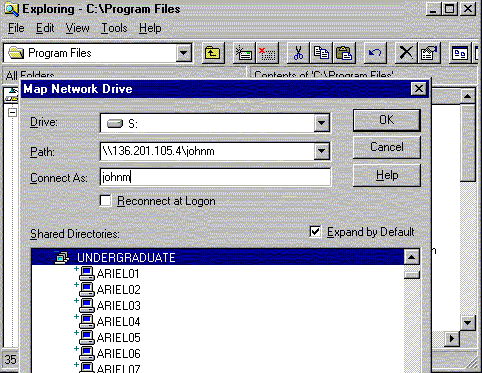The image size is (482, 373).
Task: Click the Paste clipboard icon
Action: coord(344,53)
